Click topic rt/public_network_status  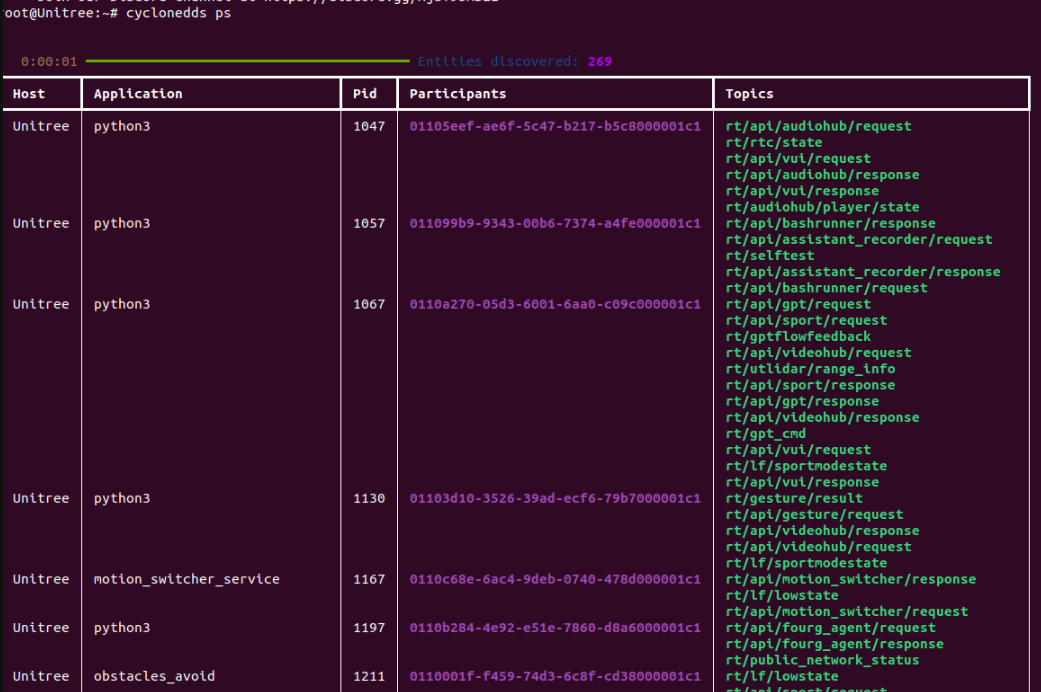[822, 660]
